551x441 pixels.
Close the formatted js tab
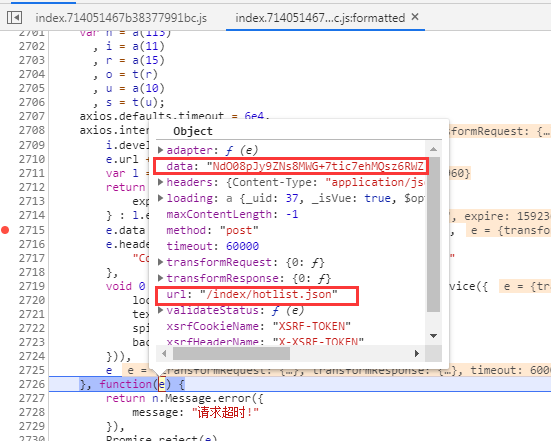point(415,17)
